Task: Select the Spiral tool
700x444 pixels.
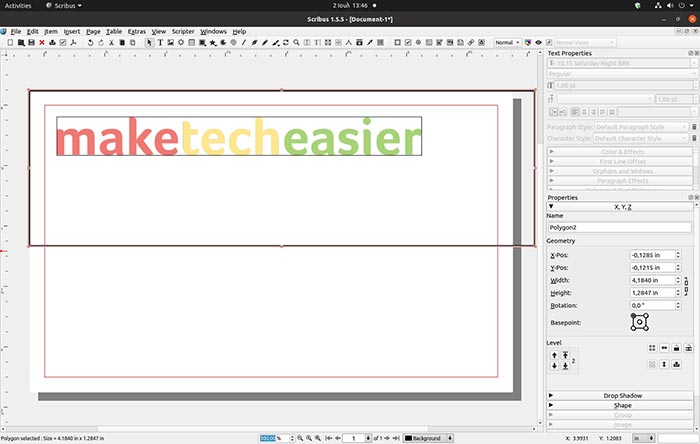Action: [233, 42]
